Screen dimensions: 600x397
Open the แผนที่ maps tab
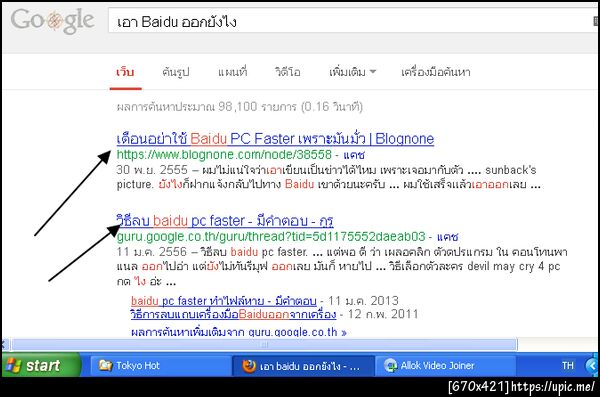(233, 72)
